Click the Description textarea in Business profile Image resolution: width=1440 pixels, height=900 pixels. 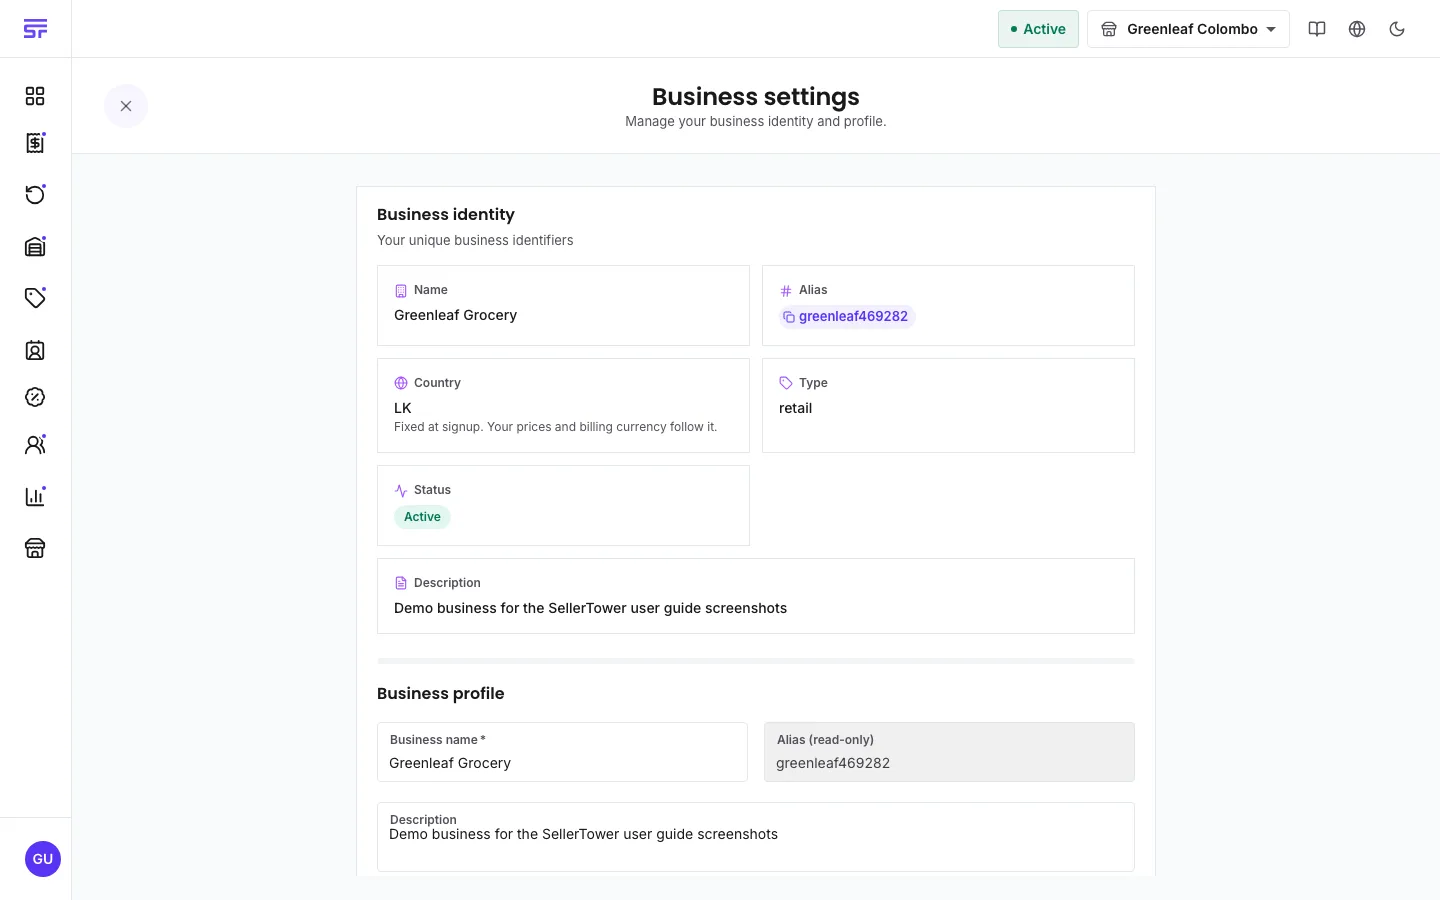(x=756, y=837)
